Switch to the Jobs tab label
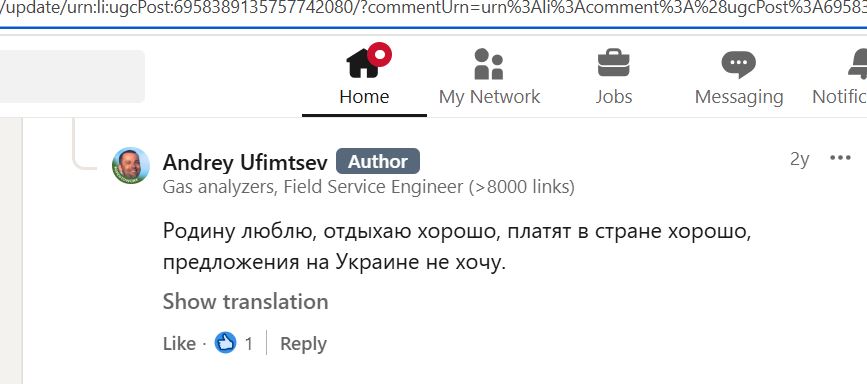The image size is (867, 384). click(614, 97)
